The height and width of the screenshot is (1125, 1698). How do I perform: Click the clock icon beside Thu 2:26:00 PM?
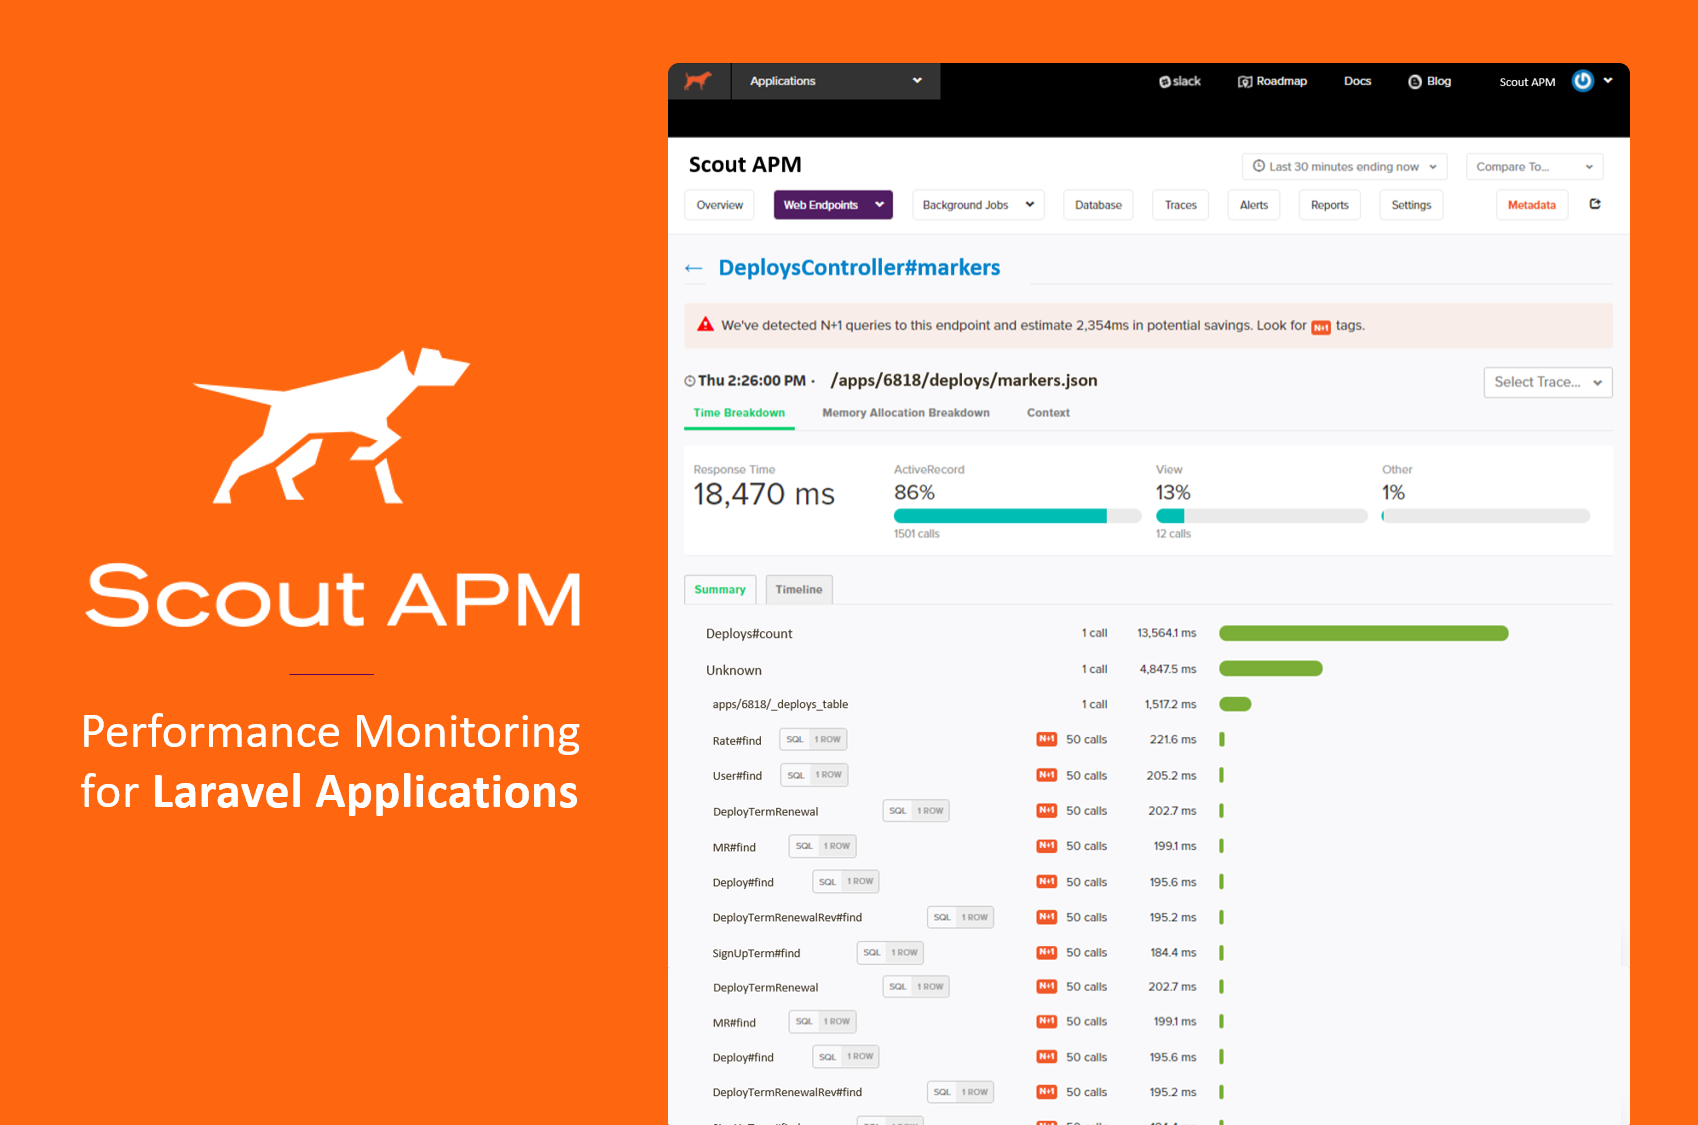point(690,381)
